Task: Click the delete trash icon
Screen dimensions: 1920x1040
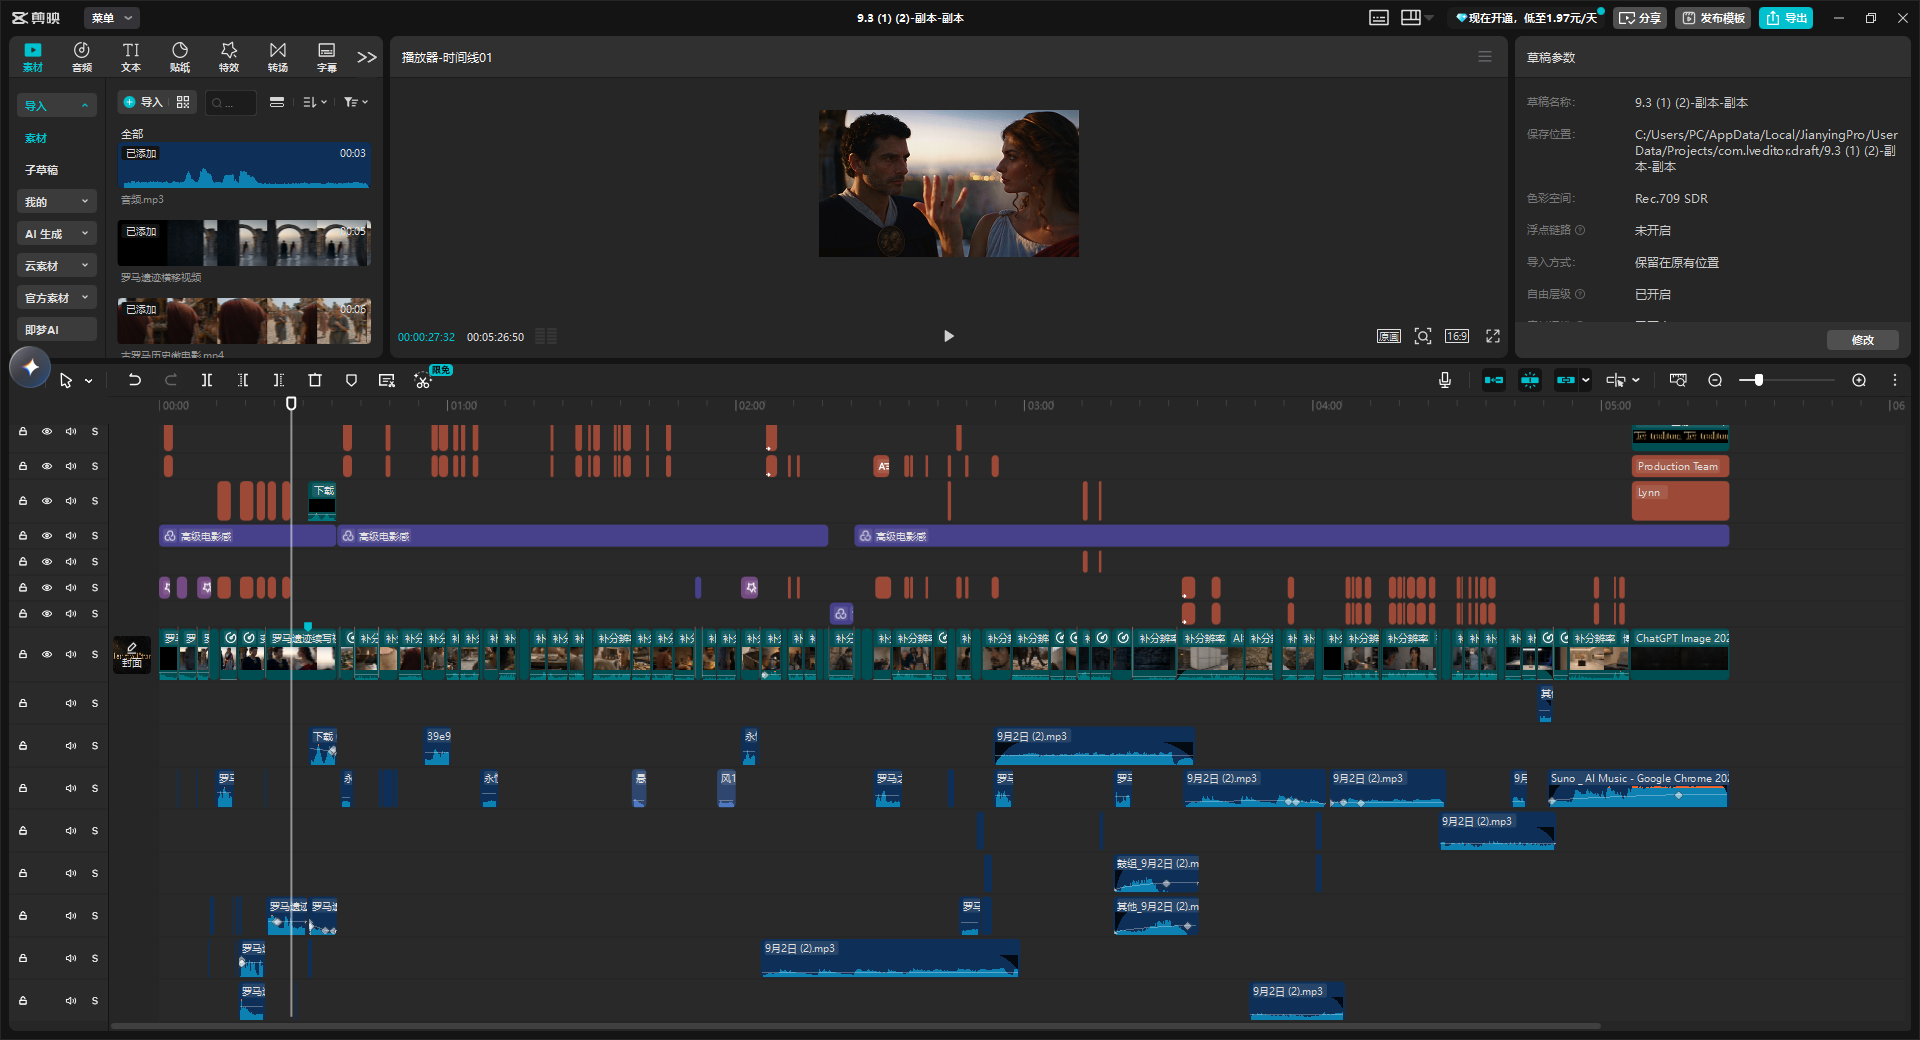Action: [x=315, y=380]
